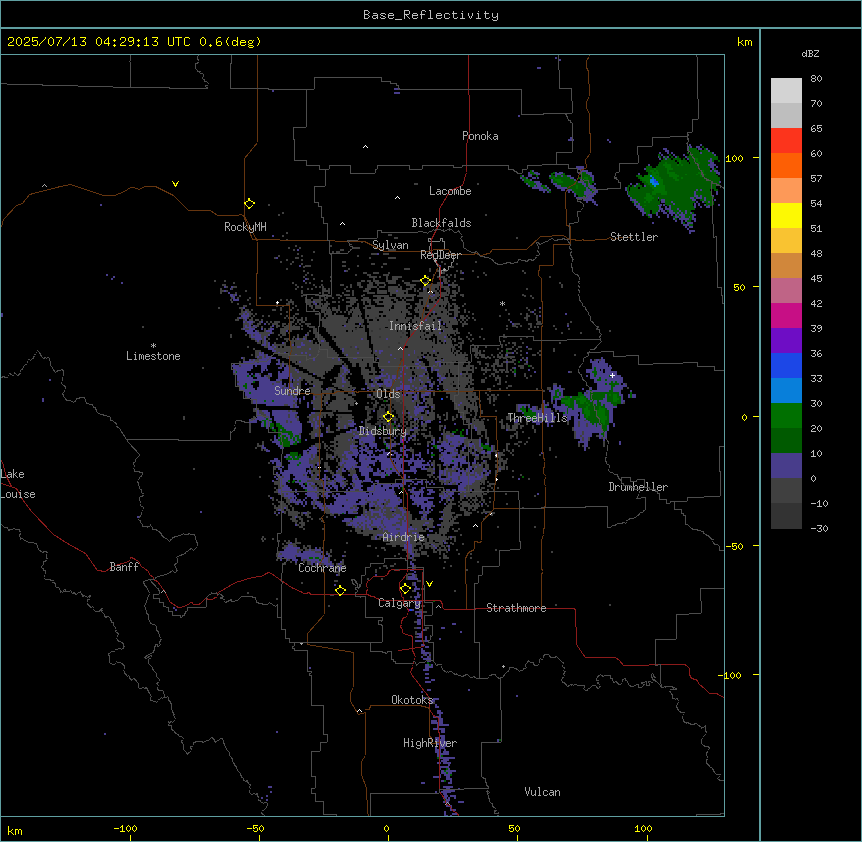Click the HighRiver city label

pyautogui.click(x=430, y=743)
